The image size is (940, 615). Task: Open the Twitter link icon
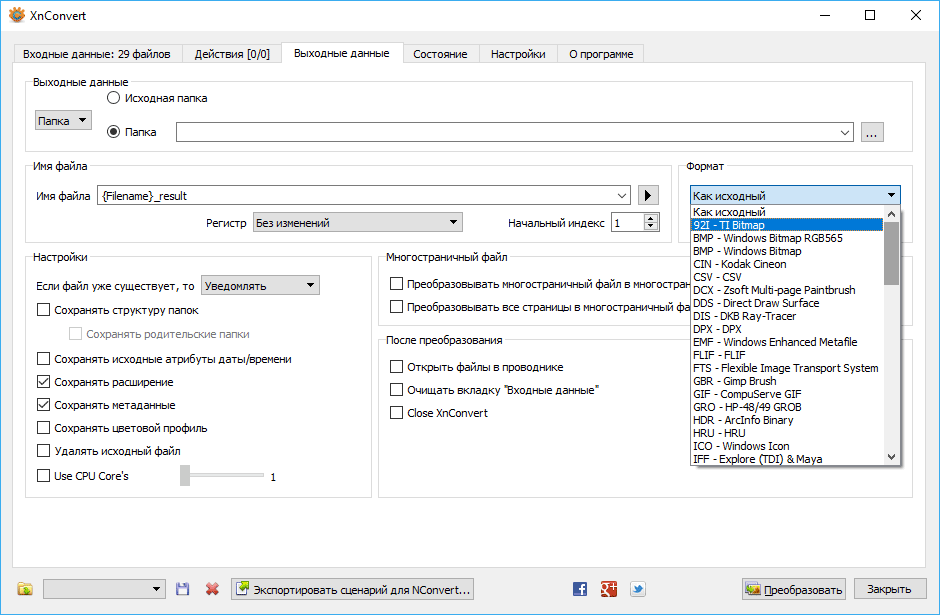638,589
